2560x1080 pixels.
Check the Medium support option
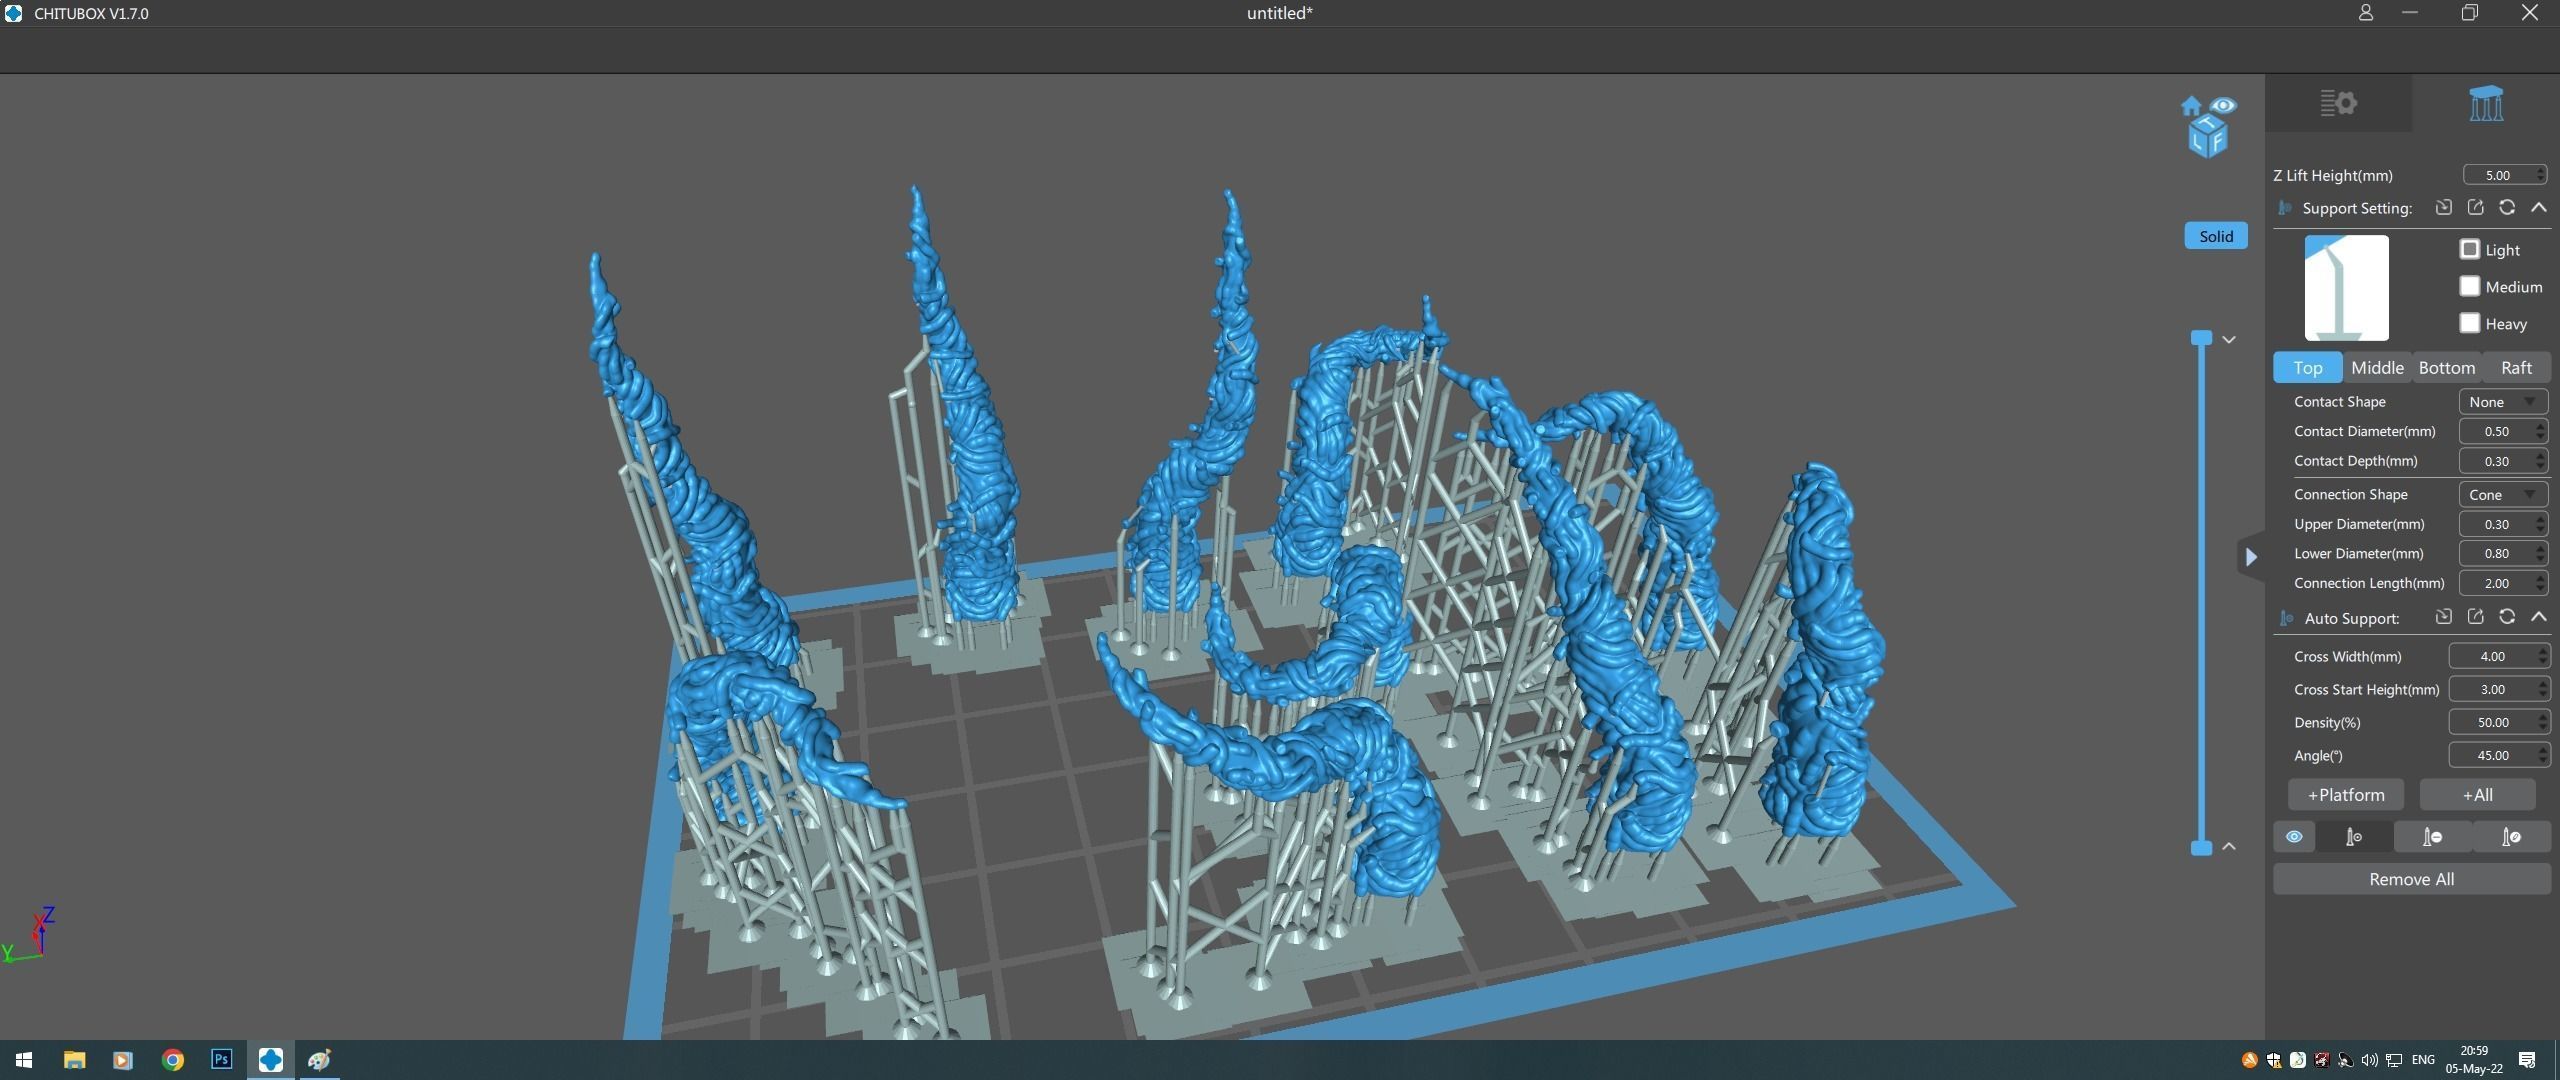(2470, 286)
